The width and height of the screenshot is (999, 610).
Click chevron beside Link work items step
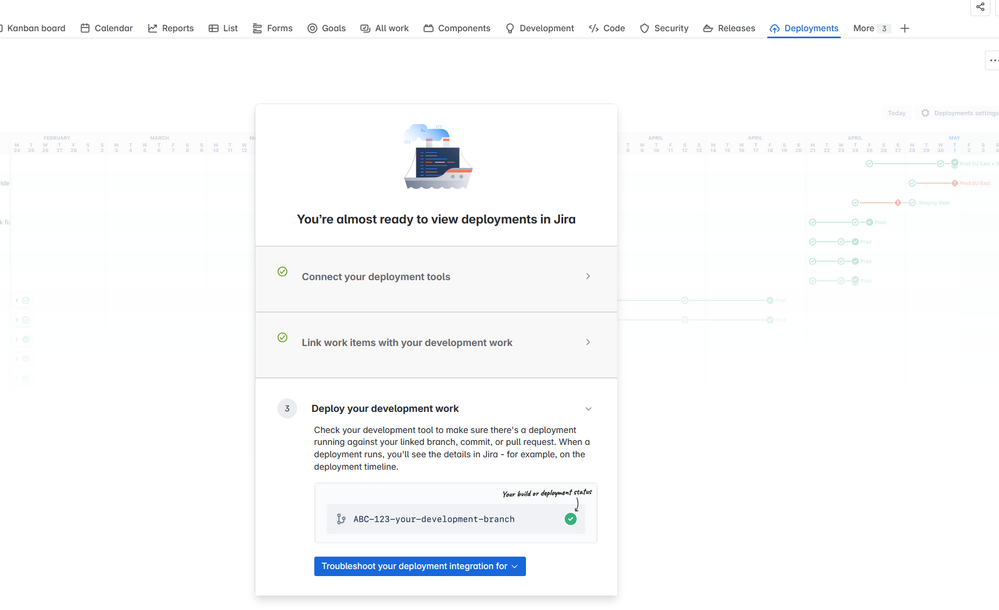click(588, 342)
